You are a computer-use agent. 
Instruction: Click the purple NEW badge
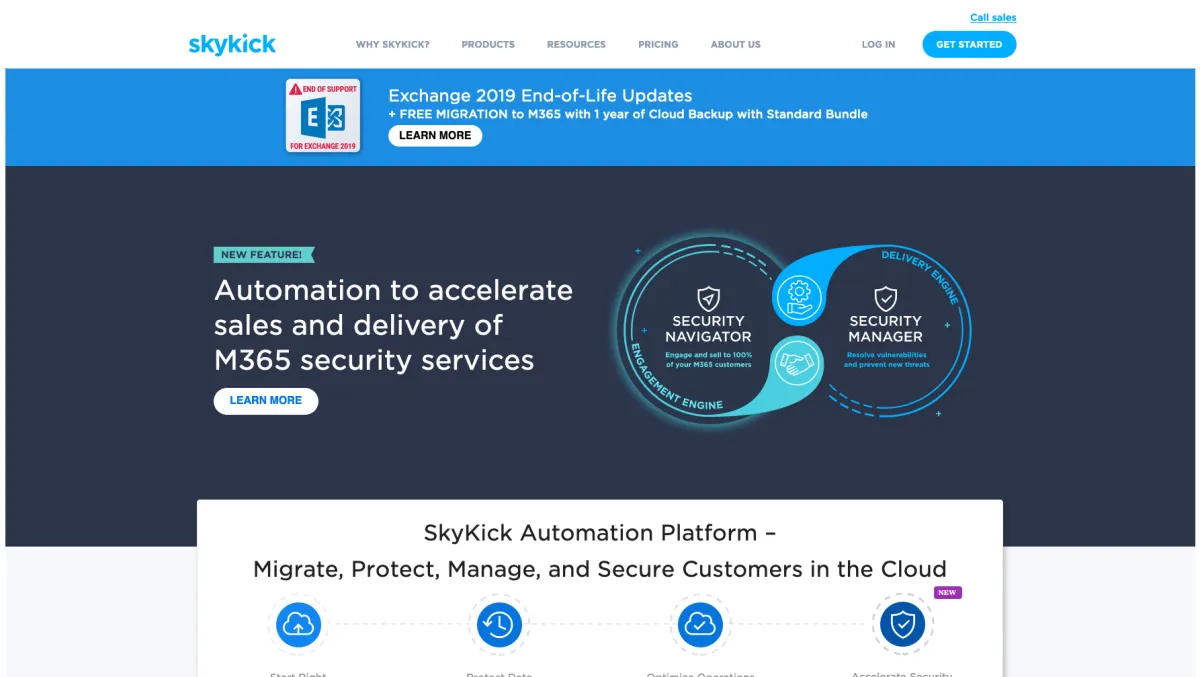pyautogui.click(x=947, y=592)
